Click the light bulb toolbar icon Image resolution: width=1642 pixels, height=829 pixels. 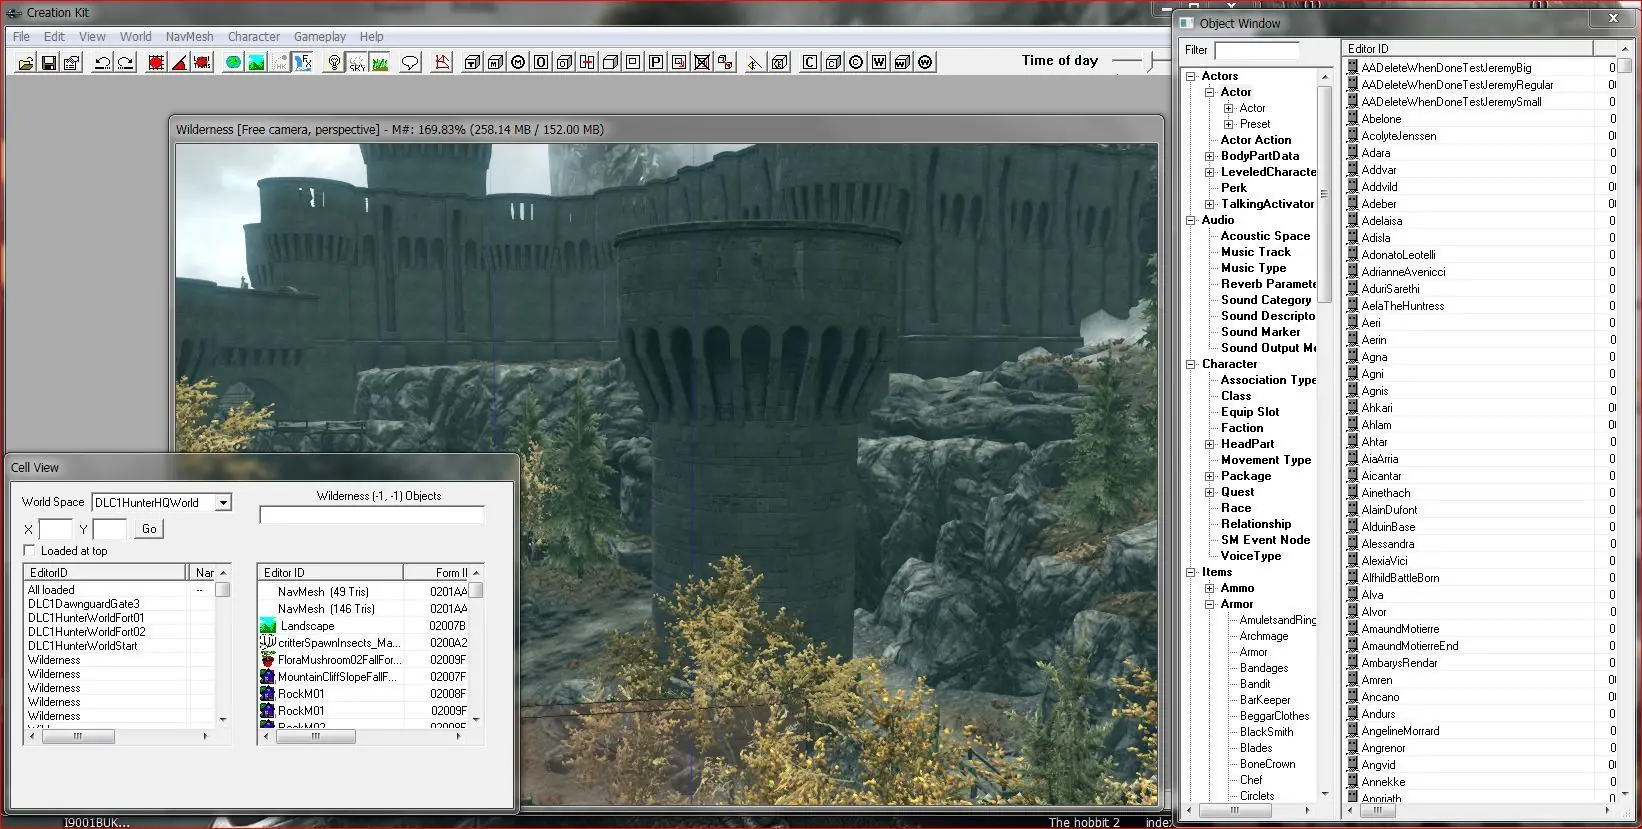point(334,62)
